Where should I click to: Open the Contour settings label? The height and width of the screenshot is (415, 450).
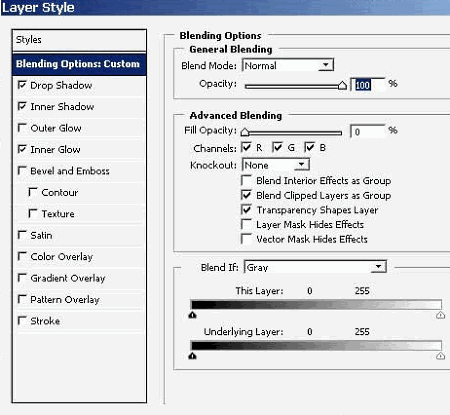click(x=60, y=192)
